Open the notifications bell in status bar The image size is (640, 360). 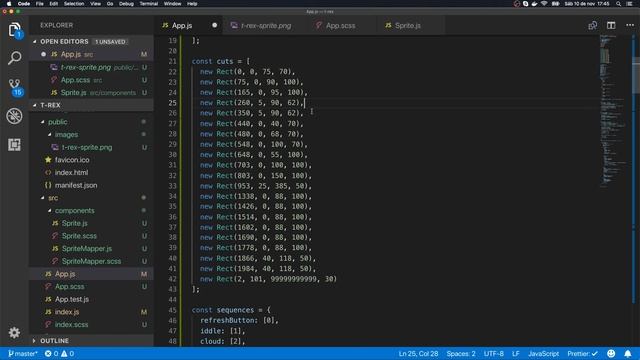(628, 353)
